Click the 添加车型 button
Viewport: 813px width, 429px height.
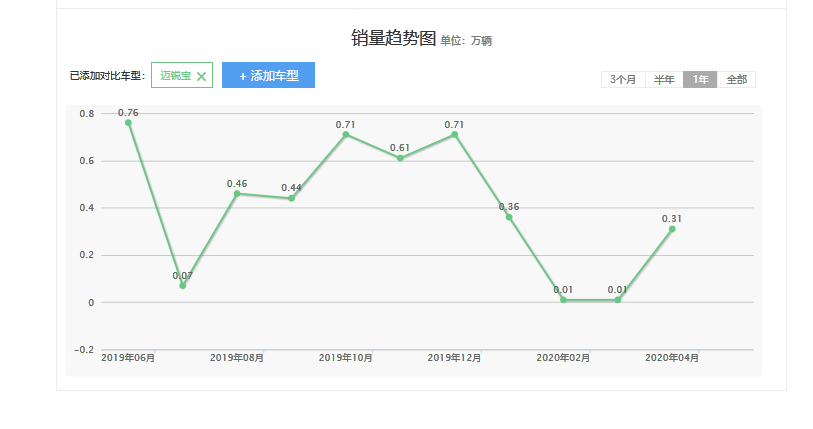coord(268,75)
